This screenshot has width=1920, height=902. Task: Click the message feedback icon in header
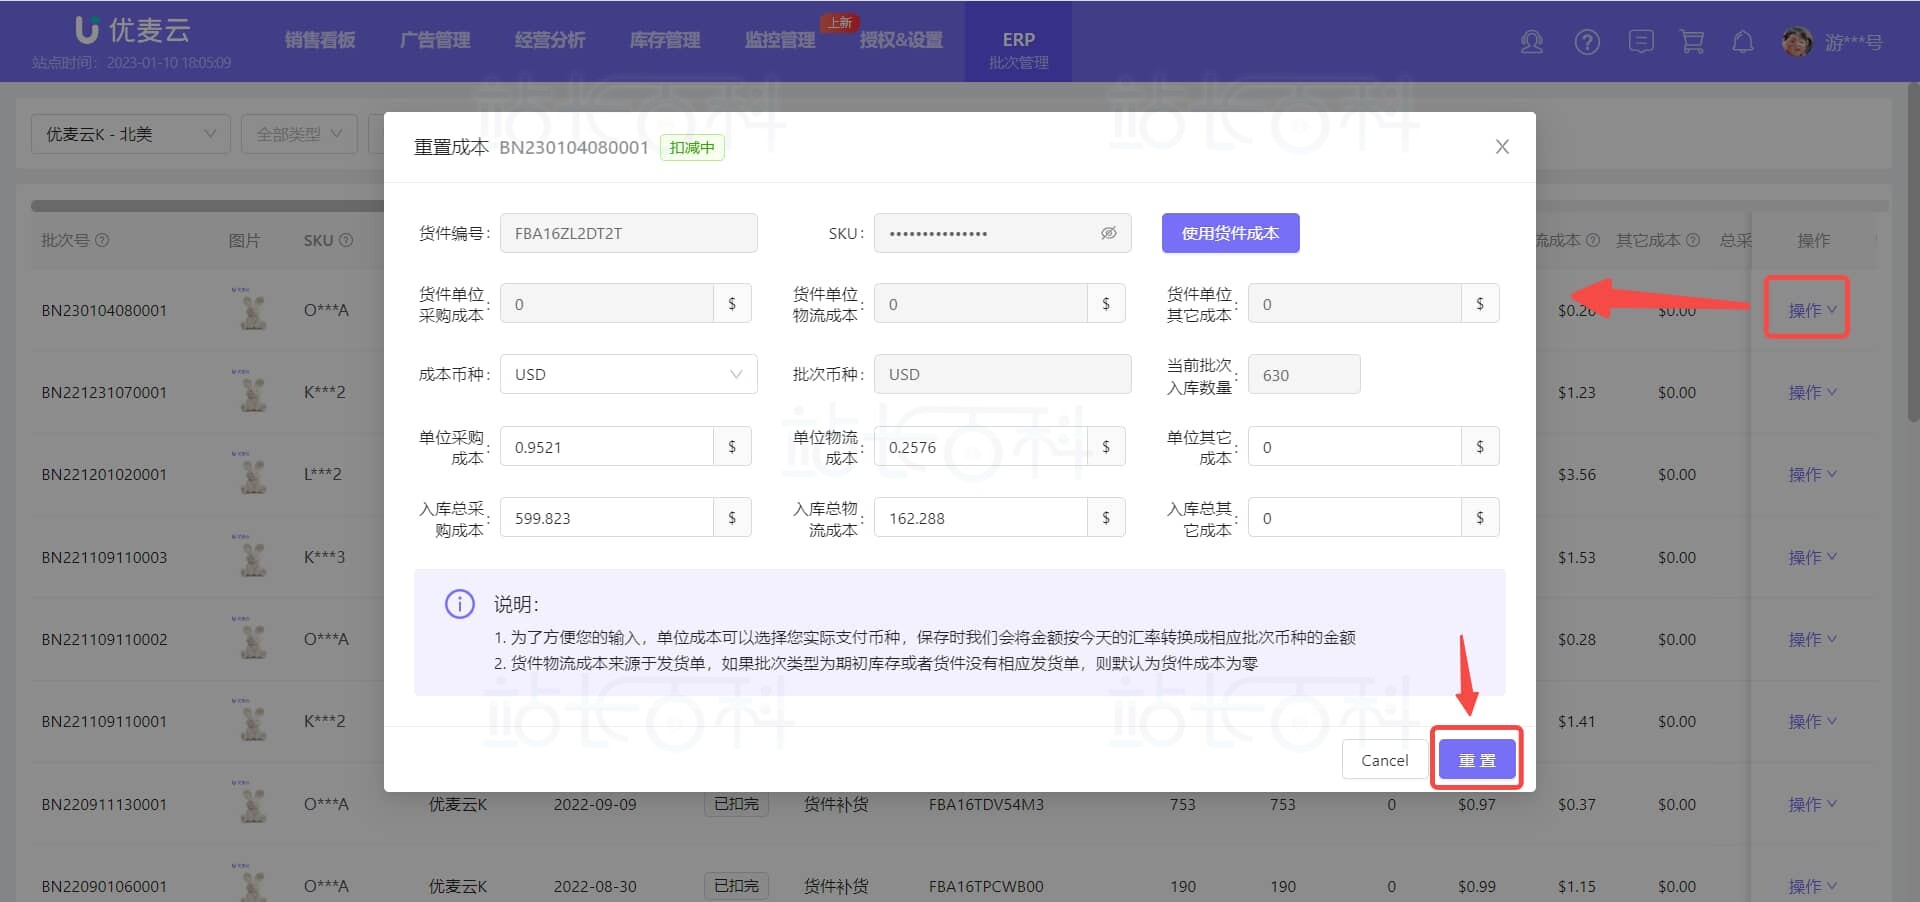tap(1640, 42)
